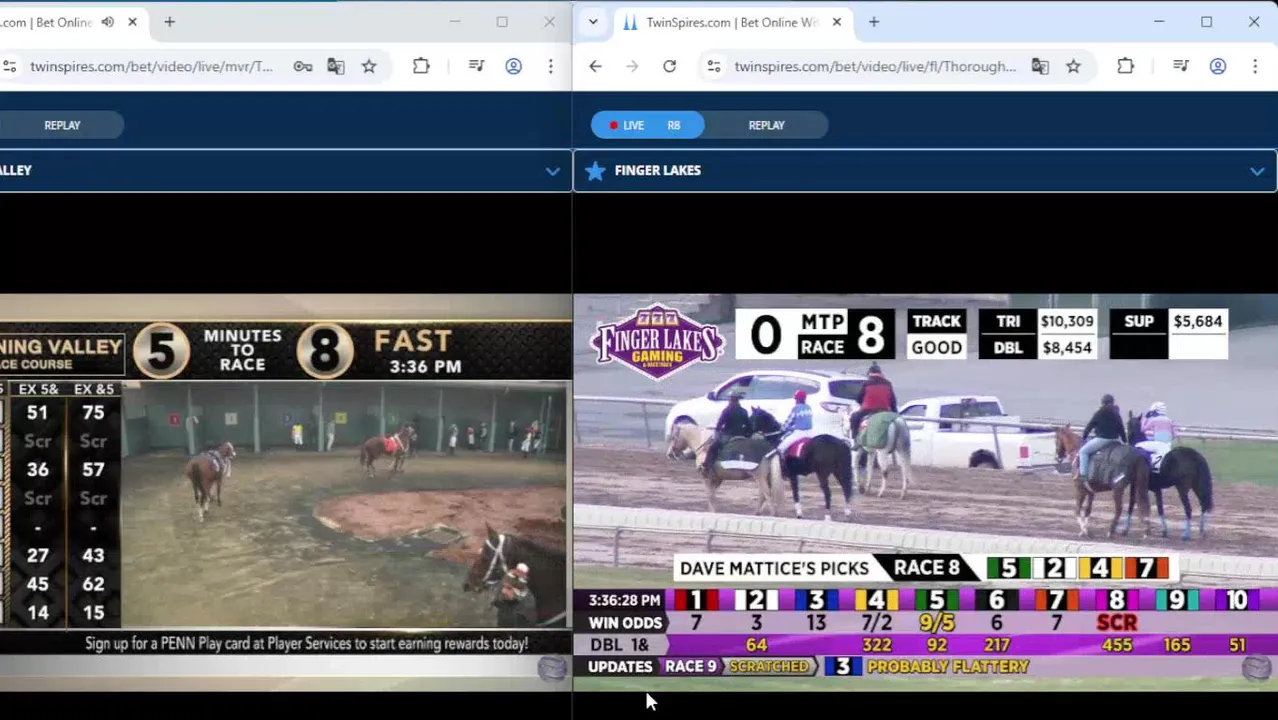
Task: Close the TwinSpires.com tab in right window
Action: point(837,22)
